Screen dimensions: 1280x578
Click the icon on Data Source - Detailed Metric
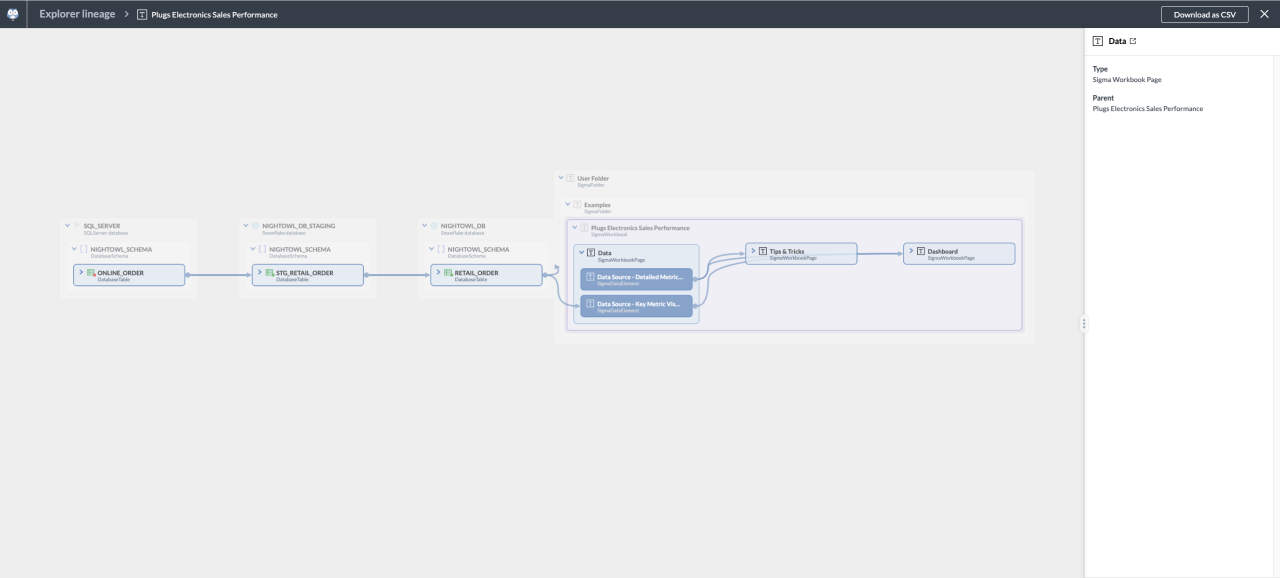(x=590, y=277)
